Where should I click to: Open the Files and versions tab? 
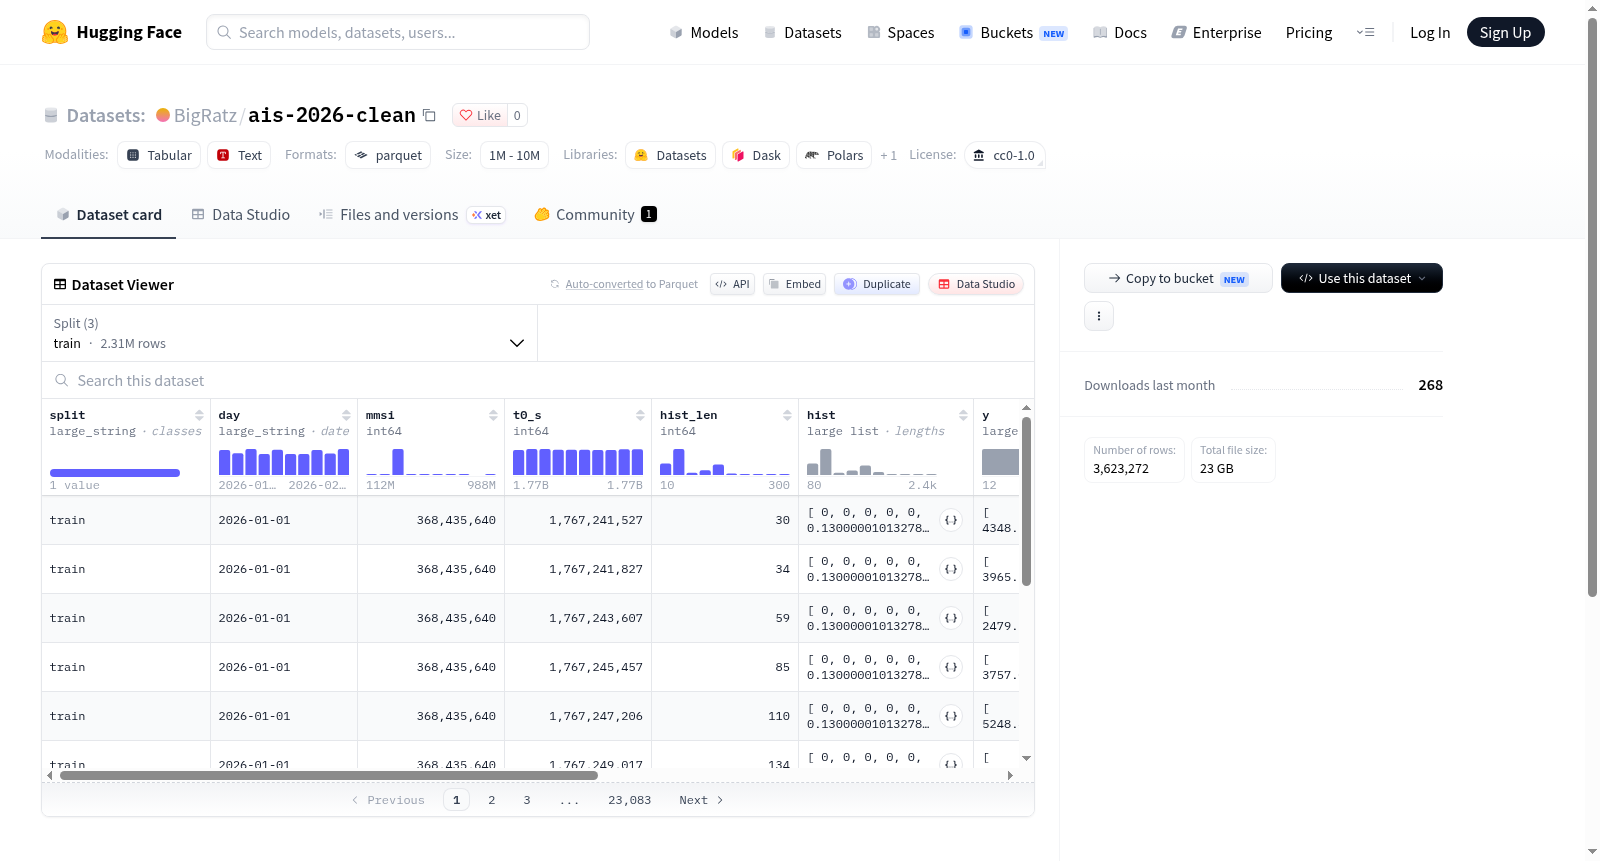point(412,215)
